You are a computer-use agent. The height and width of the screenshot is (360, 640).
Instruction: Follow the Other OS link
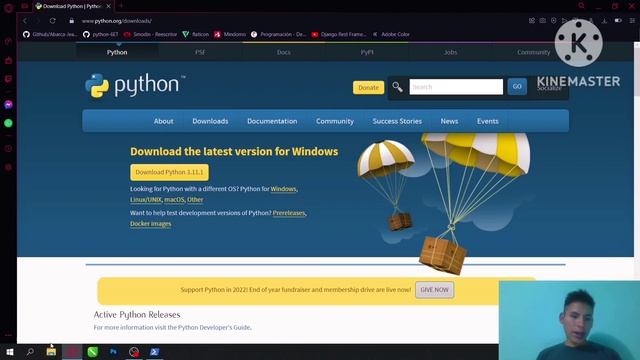point(195,200)
